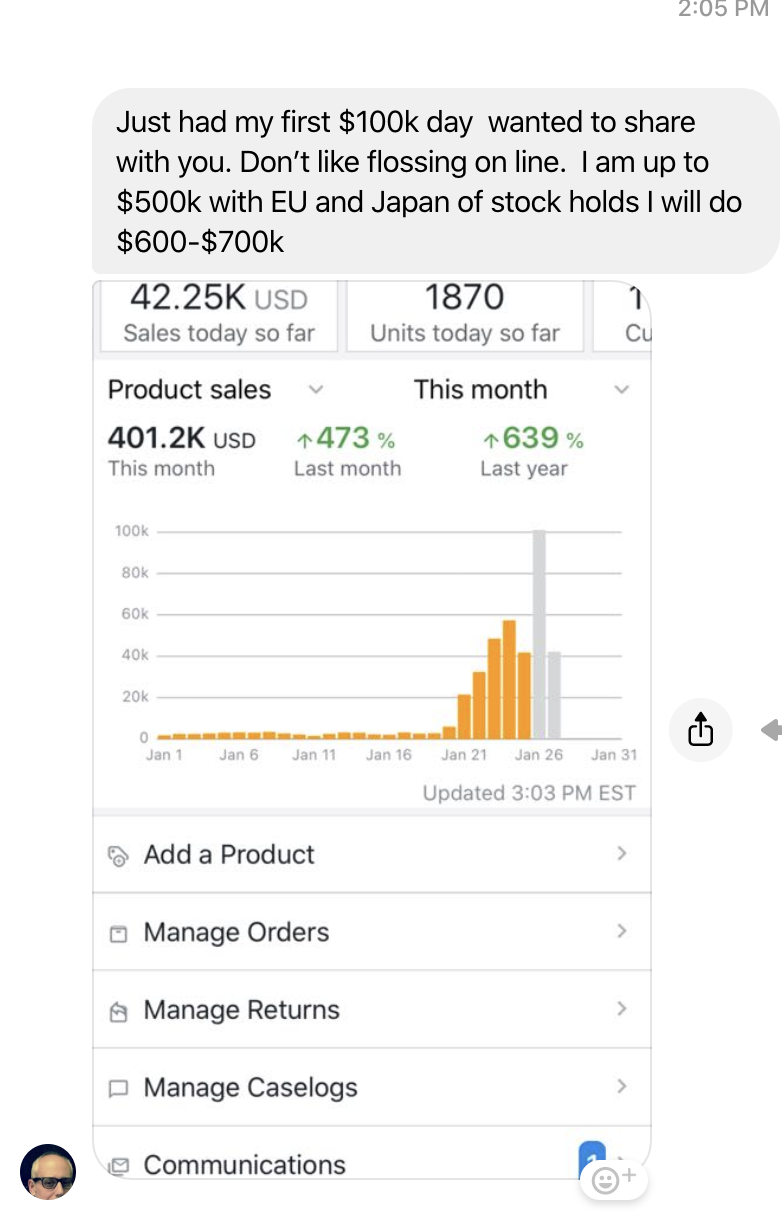Tap the message text bubble
This screenshot has height=1224, width=782.
pyautogui.click(x=435, y=181)
